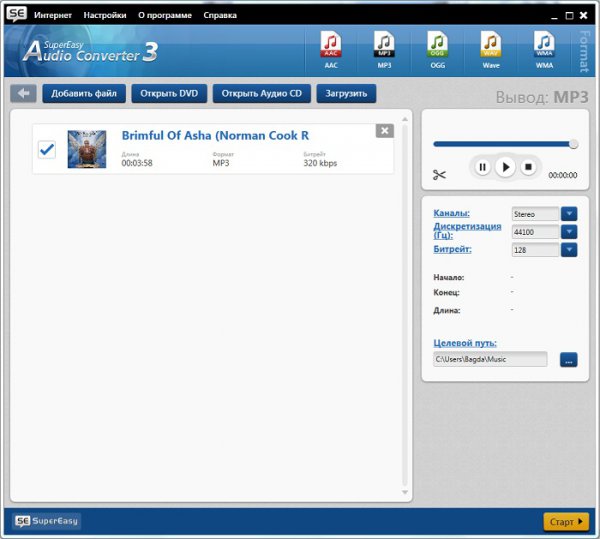Open the Интернет menu
This screenshot has width=600, height=539.
[x=53, y=15]
